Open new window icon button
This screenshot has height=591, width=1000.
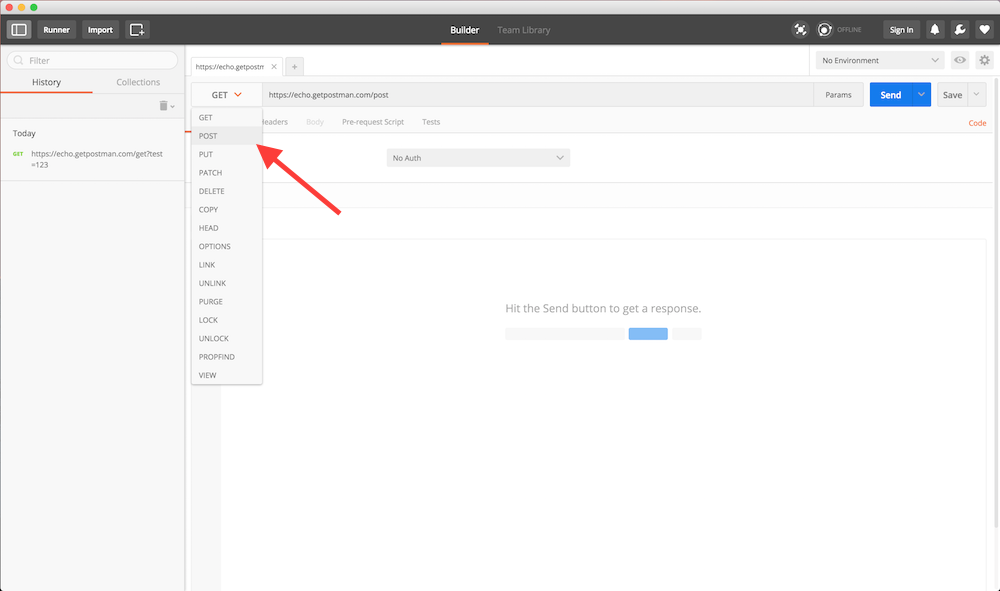coord(136,29)
